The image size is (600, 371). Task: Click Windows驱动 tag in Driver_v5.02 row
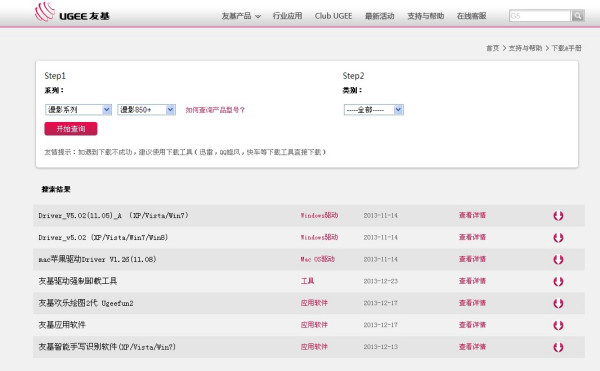(x=319, y=237)
